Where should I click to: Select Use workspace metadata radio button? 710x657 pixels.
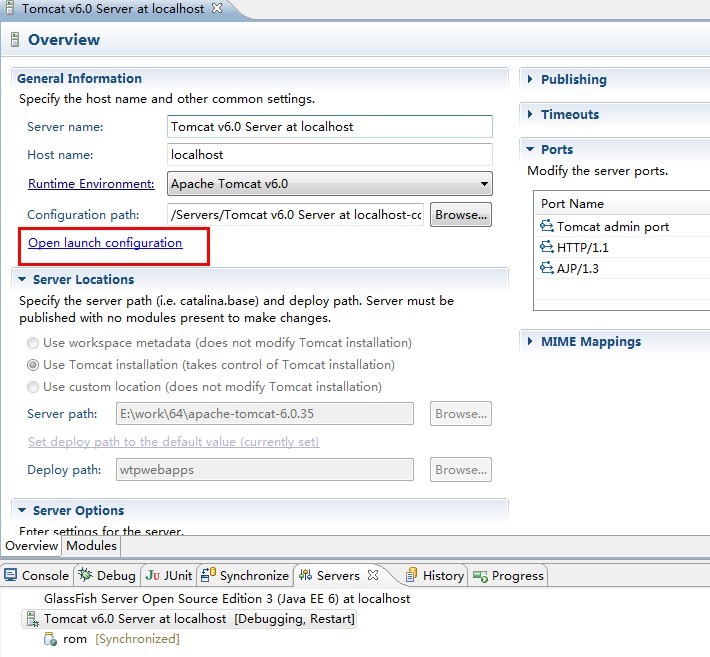coord(33,343)
